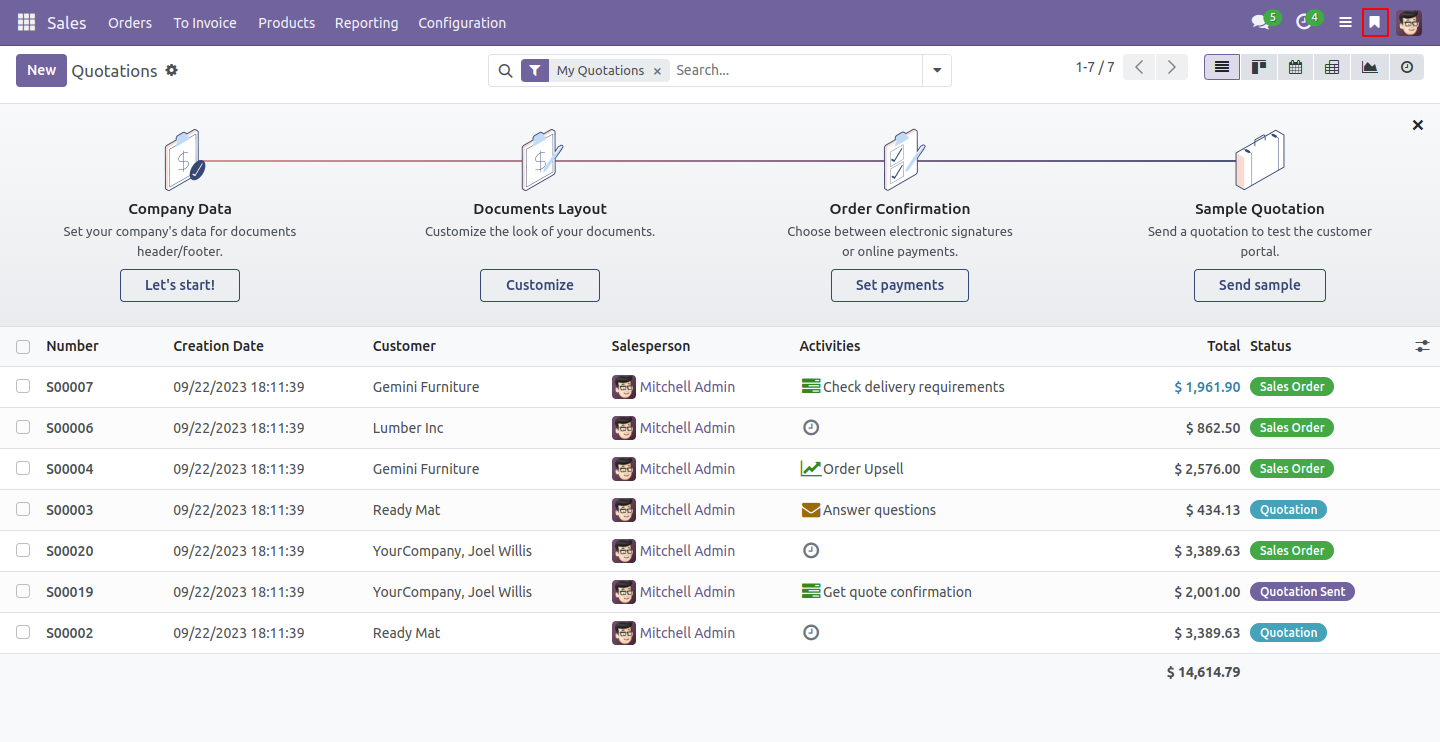Image resolution: width=1440 pixels, height=742 pixels.
Task: Click the Documents Layout step icon
Action: [541, 160]
